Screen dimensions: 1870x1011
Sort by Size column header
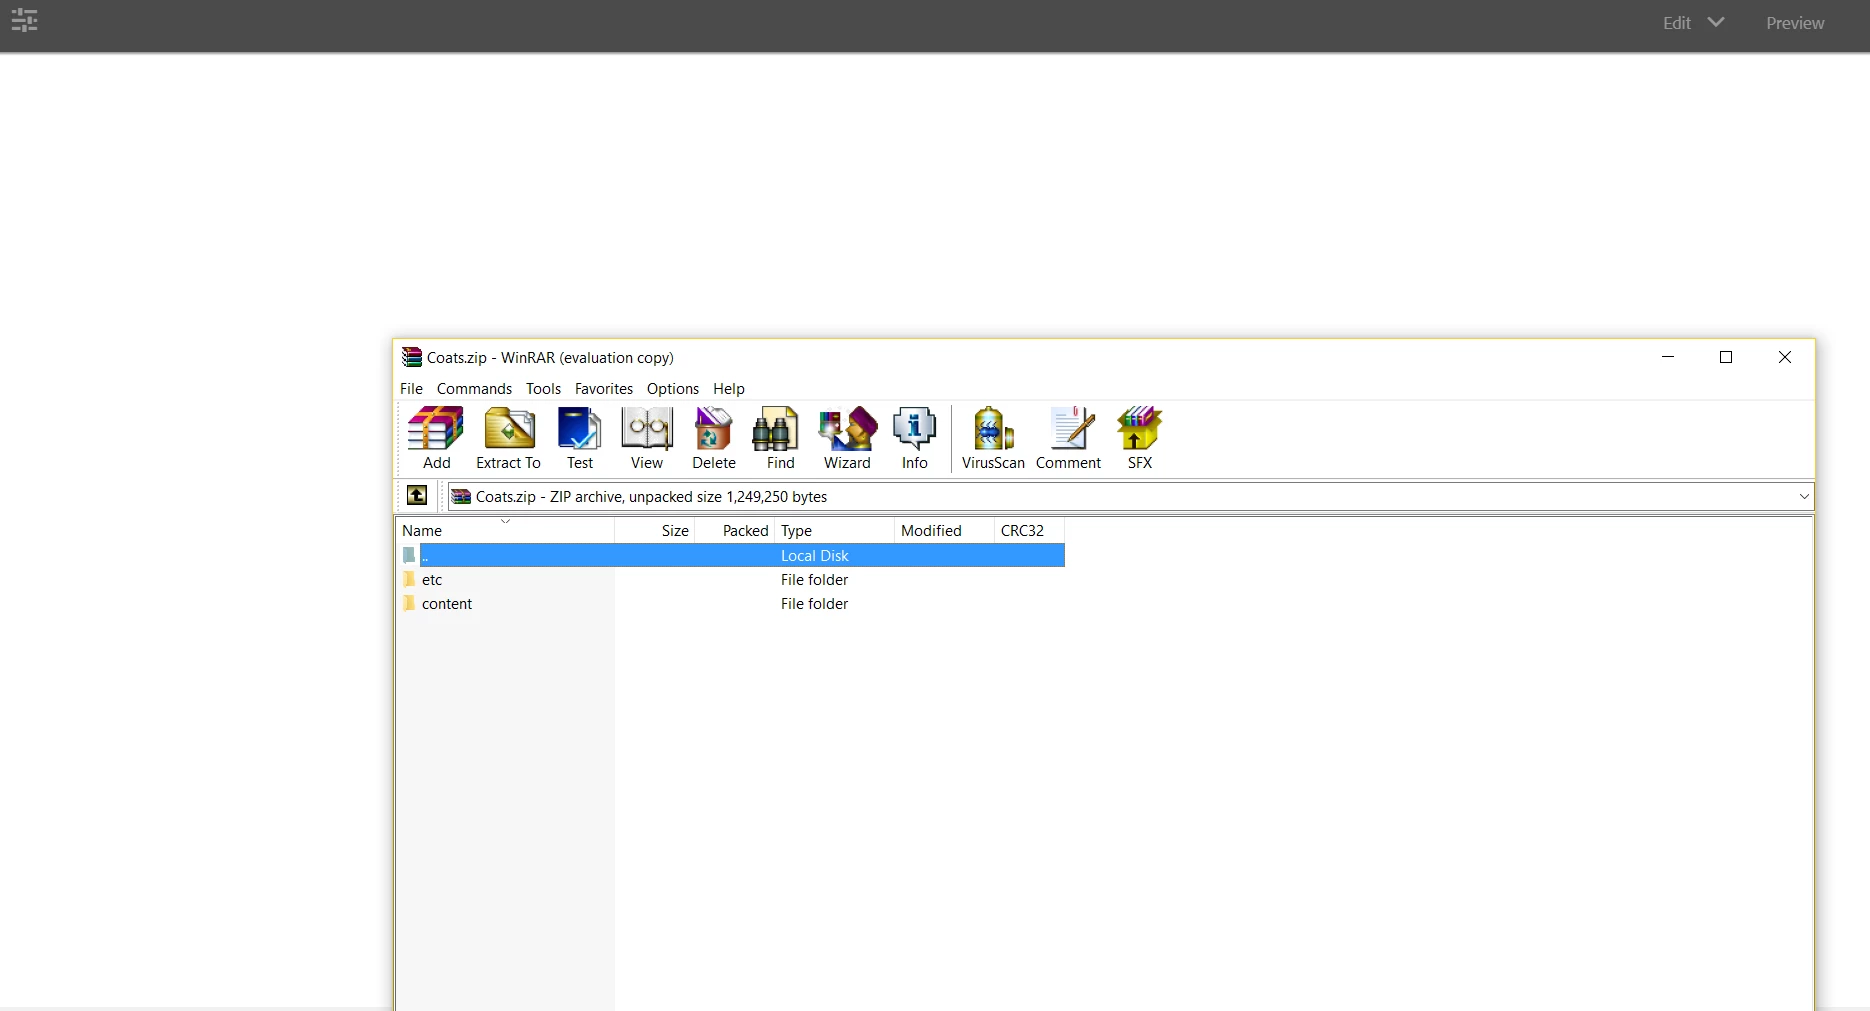click(655, 530)
